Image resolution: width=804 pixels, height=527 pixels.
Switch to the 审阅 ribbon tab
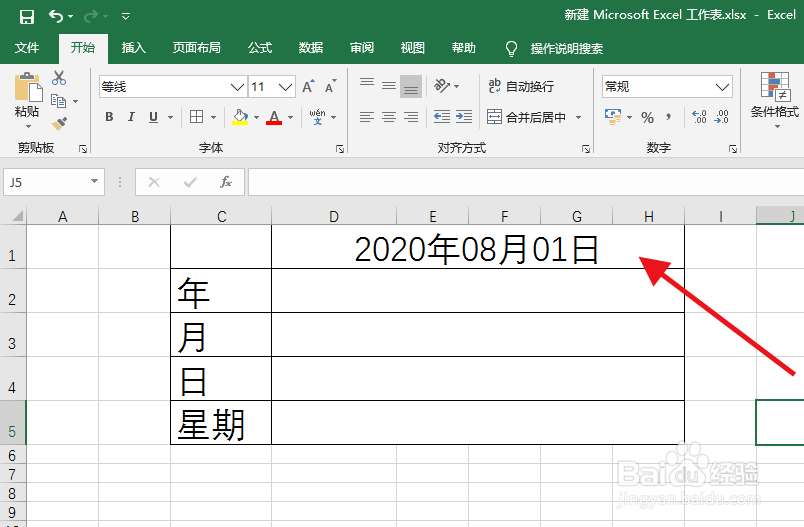click(x=361, y=48)
